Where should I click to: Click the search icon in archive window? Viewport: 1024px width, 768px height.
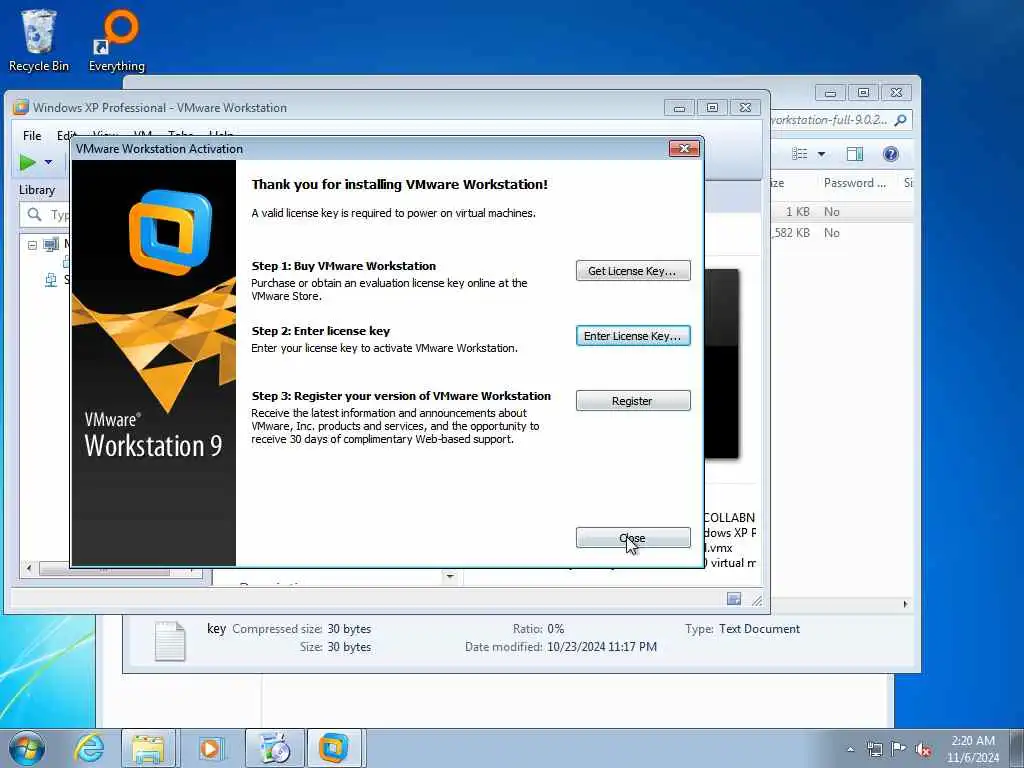[901, 120]
